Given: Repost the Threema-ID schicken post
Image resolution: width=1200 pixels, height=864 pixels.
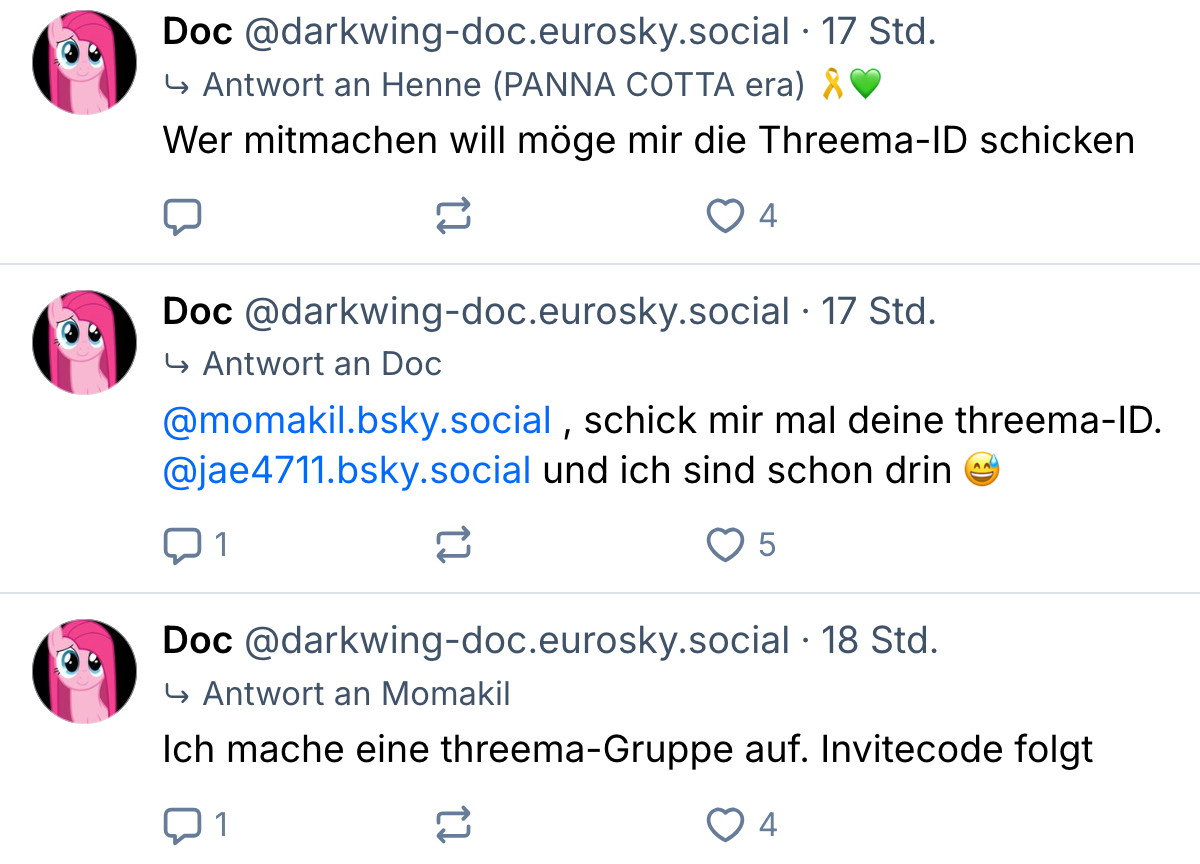Looking at the screenshot, I should point(454,216).
